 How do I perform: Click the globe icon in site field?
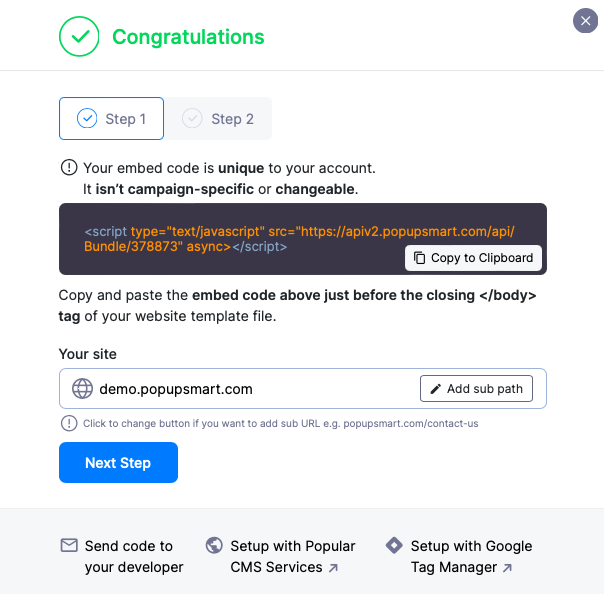(x=82, y=389)
